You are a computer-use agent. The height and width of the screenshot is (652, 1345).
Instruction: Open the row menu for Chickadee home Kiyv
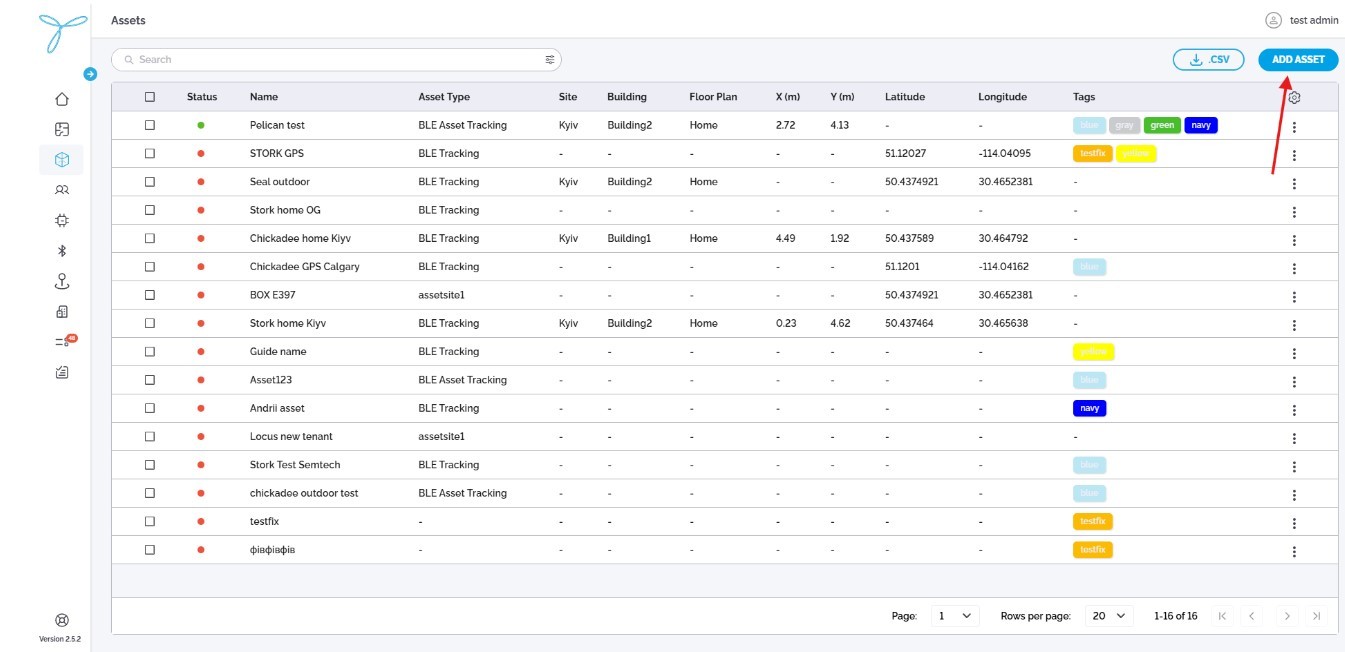1294,240
